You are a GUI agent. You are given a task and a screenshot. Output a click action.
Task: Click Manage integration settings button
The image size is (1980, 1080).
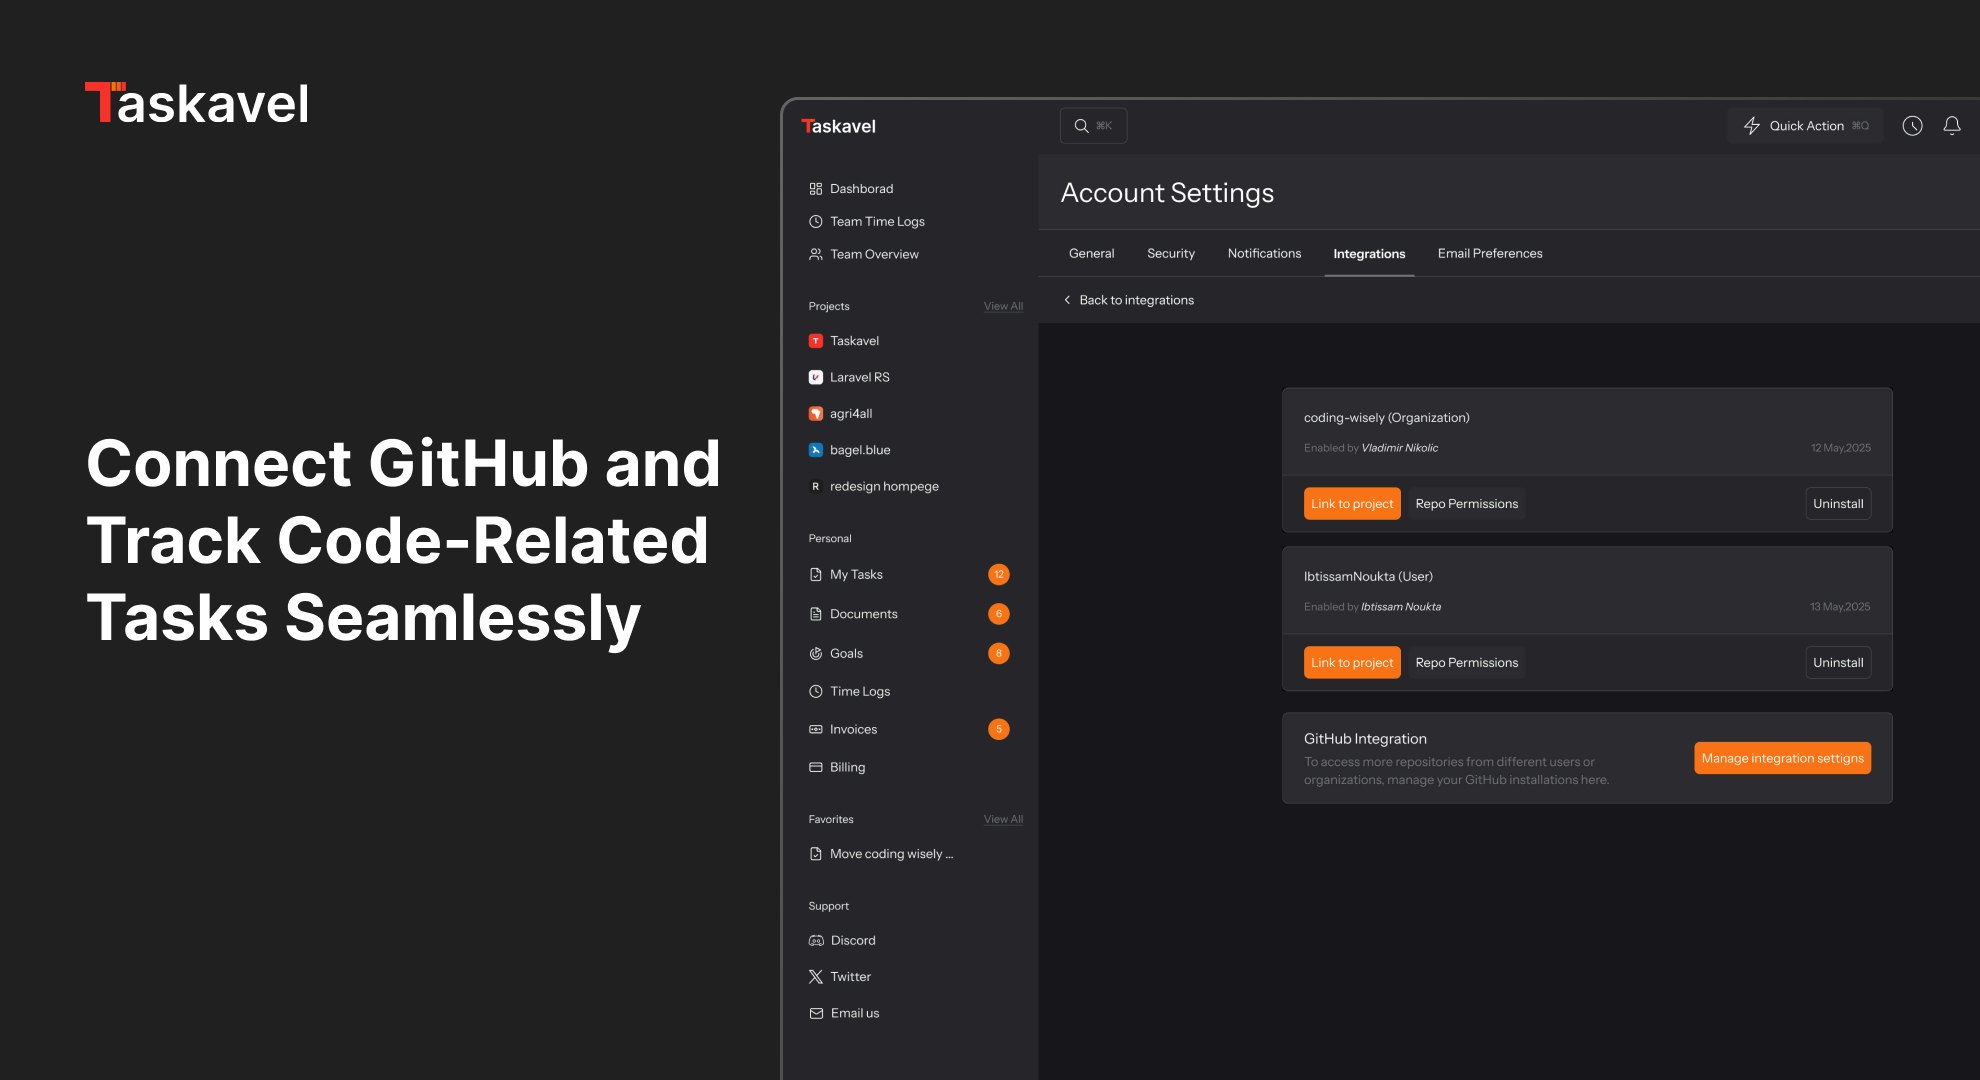[x=1781, y=759]
